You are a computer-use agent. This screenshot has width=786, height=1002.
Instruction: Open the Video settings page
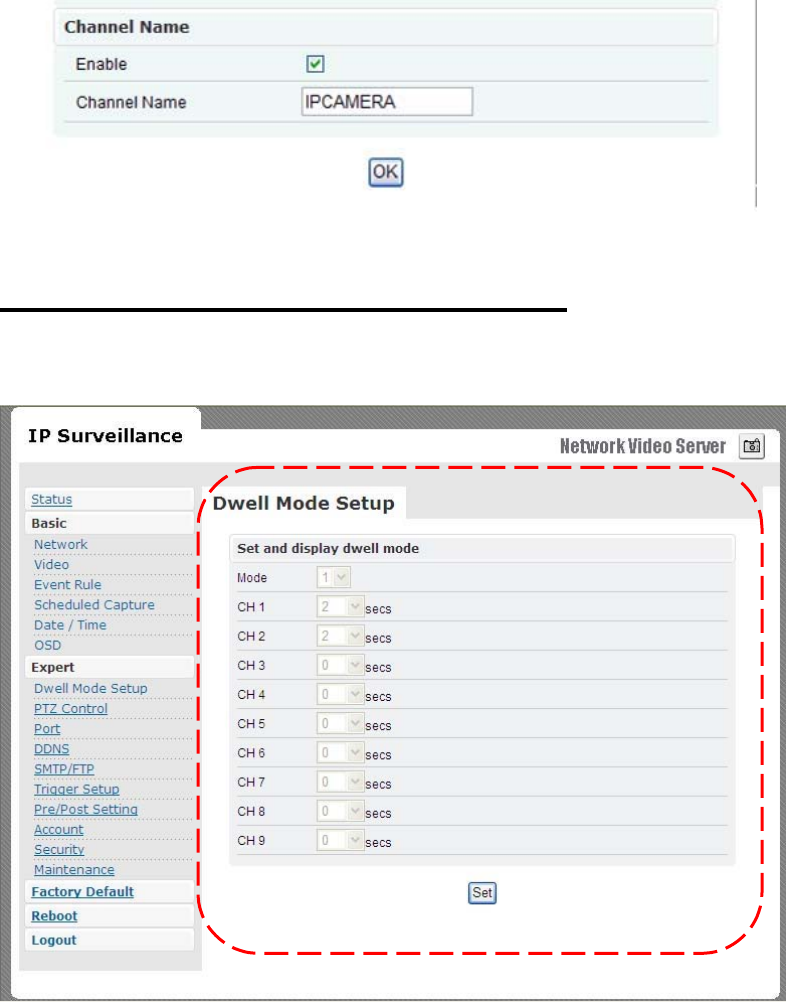point(51,564)
